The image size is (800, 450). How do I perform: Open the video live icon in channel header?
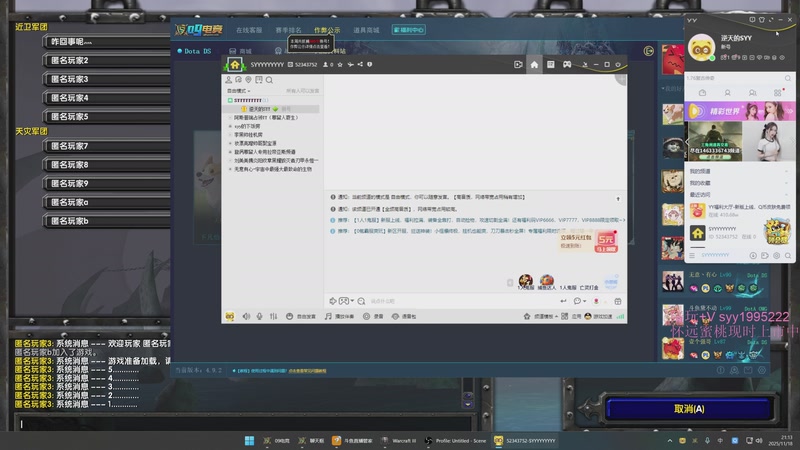point(518,64)
